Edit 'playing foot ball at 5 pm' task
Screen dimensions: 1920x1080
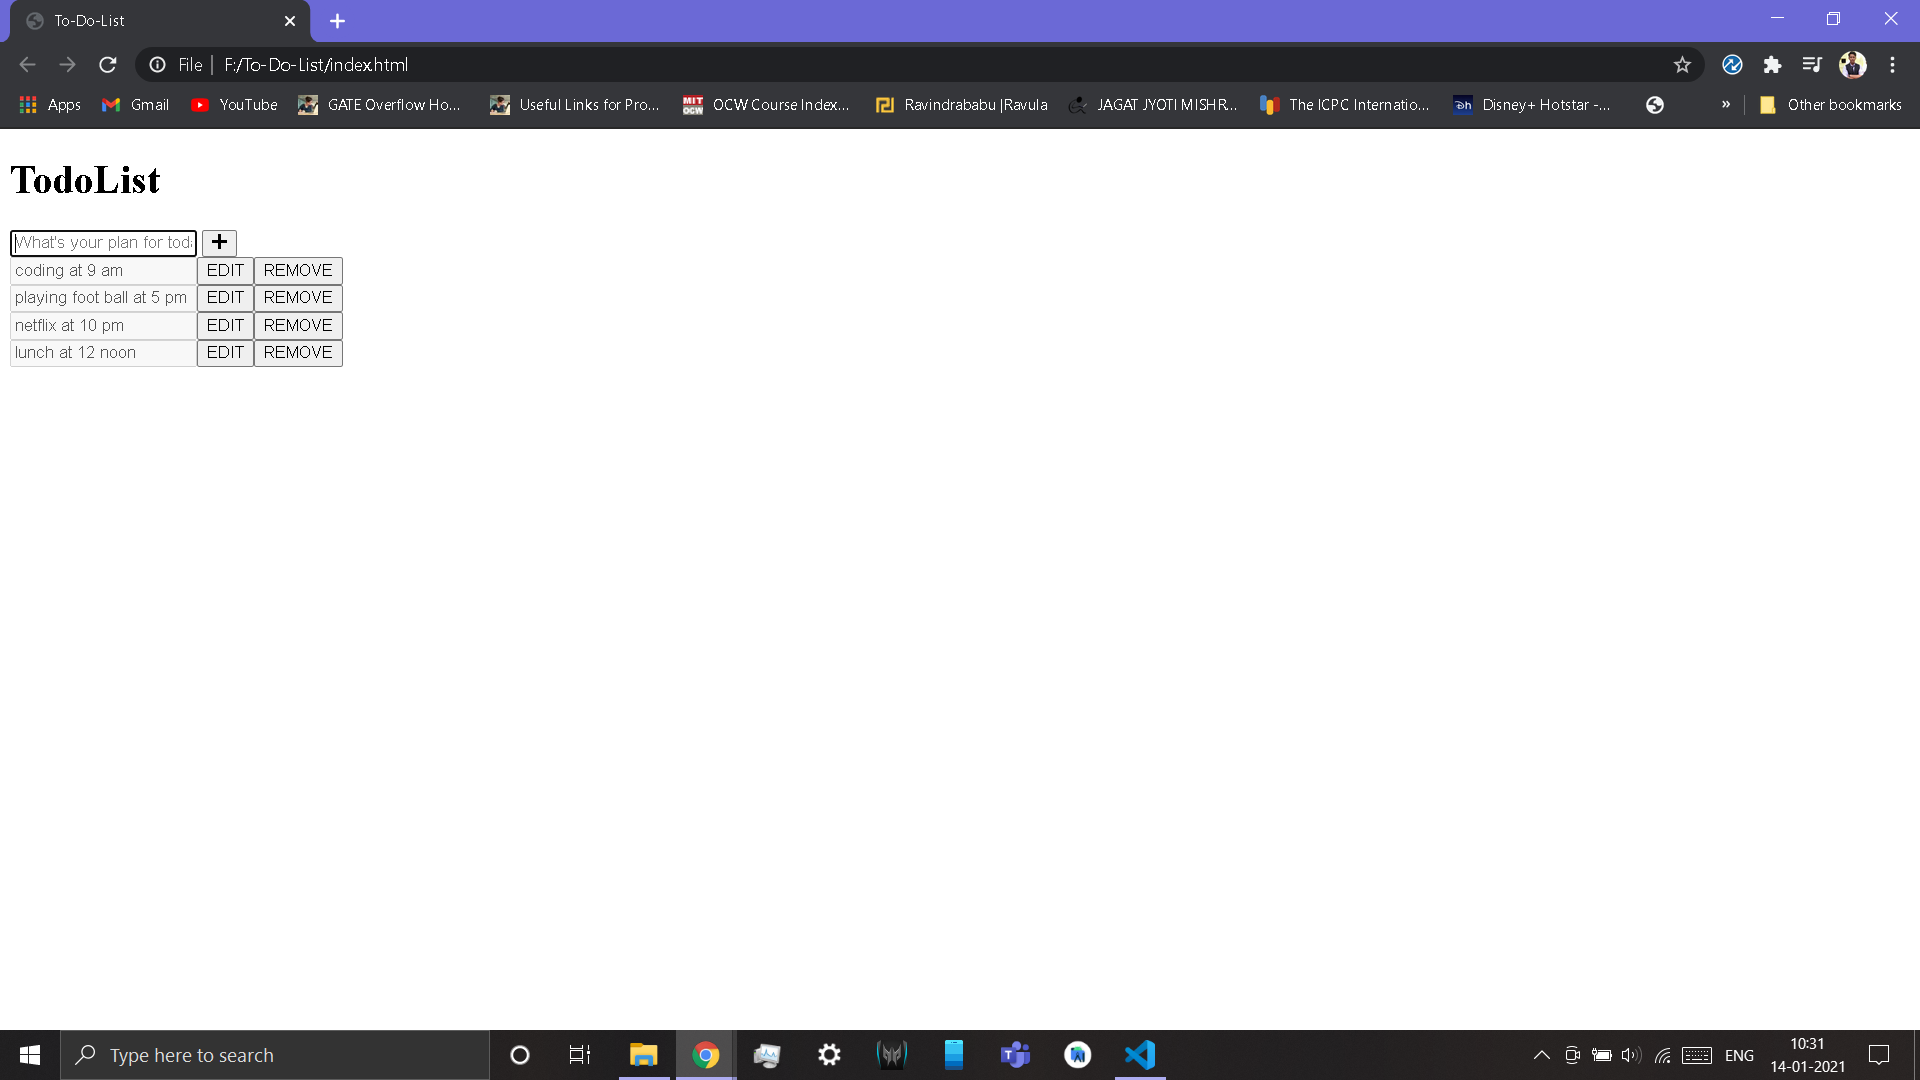(225, 297)
